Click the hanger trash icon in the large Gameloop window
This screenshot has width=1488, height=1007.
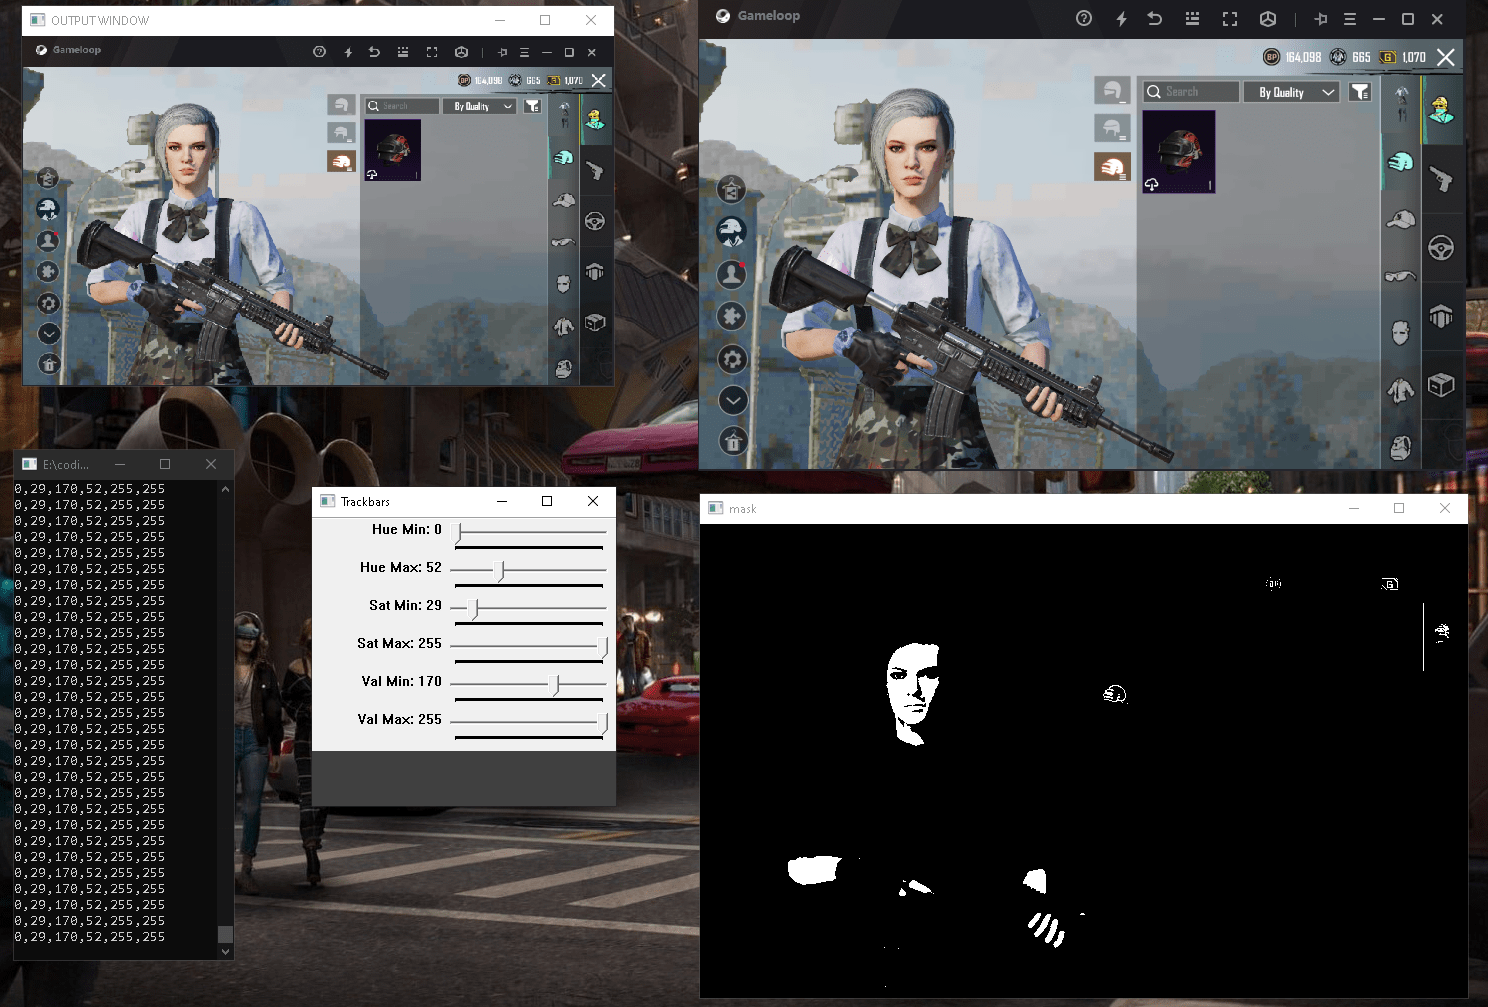point(733,441)
